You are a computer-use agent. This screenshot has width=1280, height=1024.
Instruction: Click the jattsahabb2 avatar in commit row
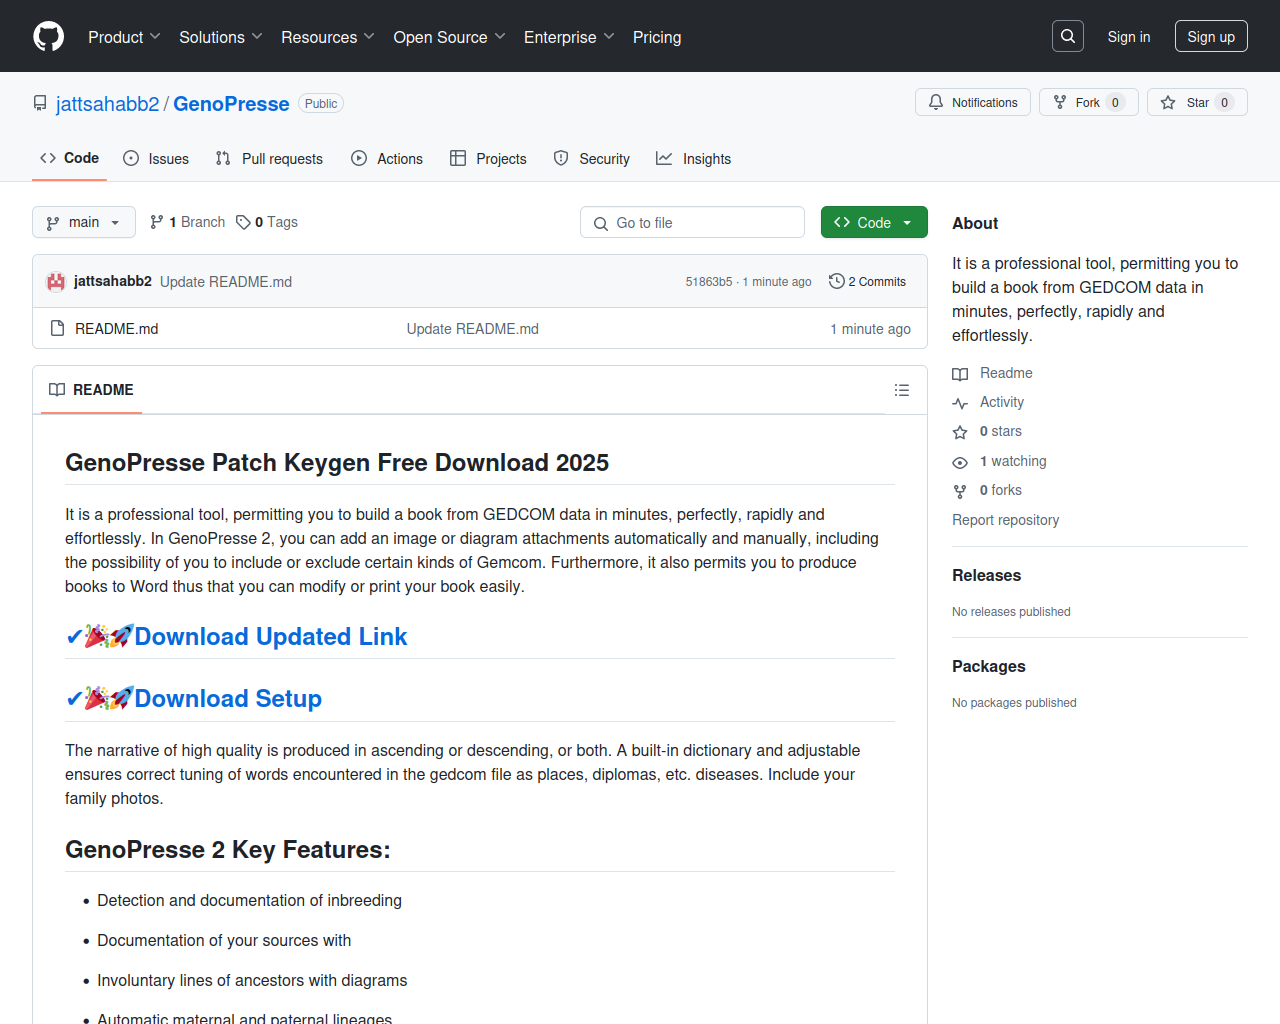tap(56, 282)
